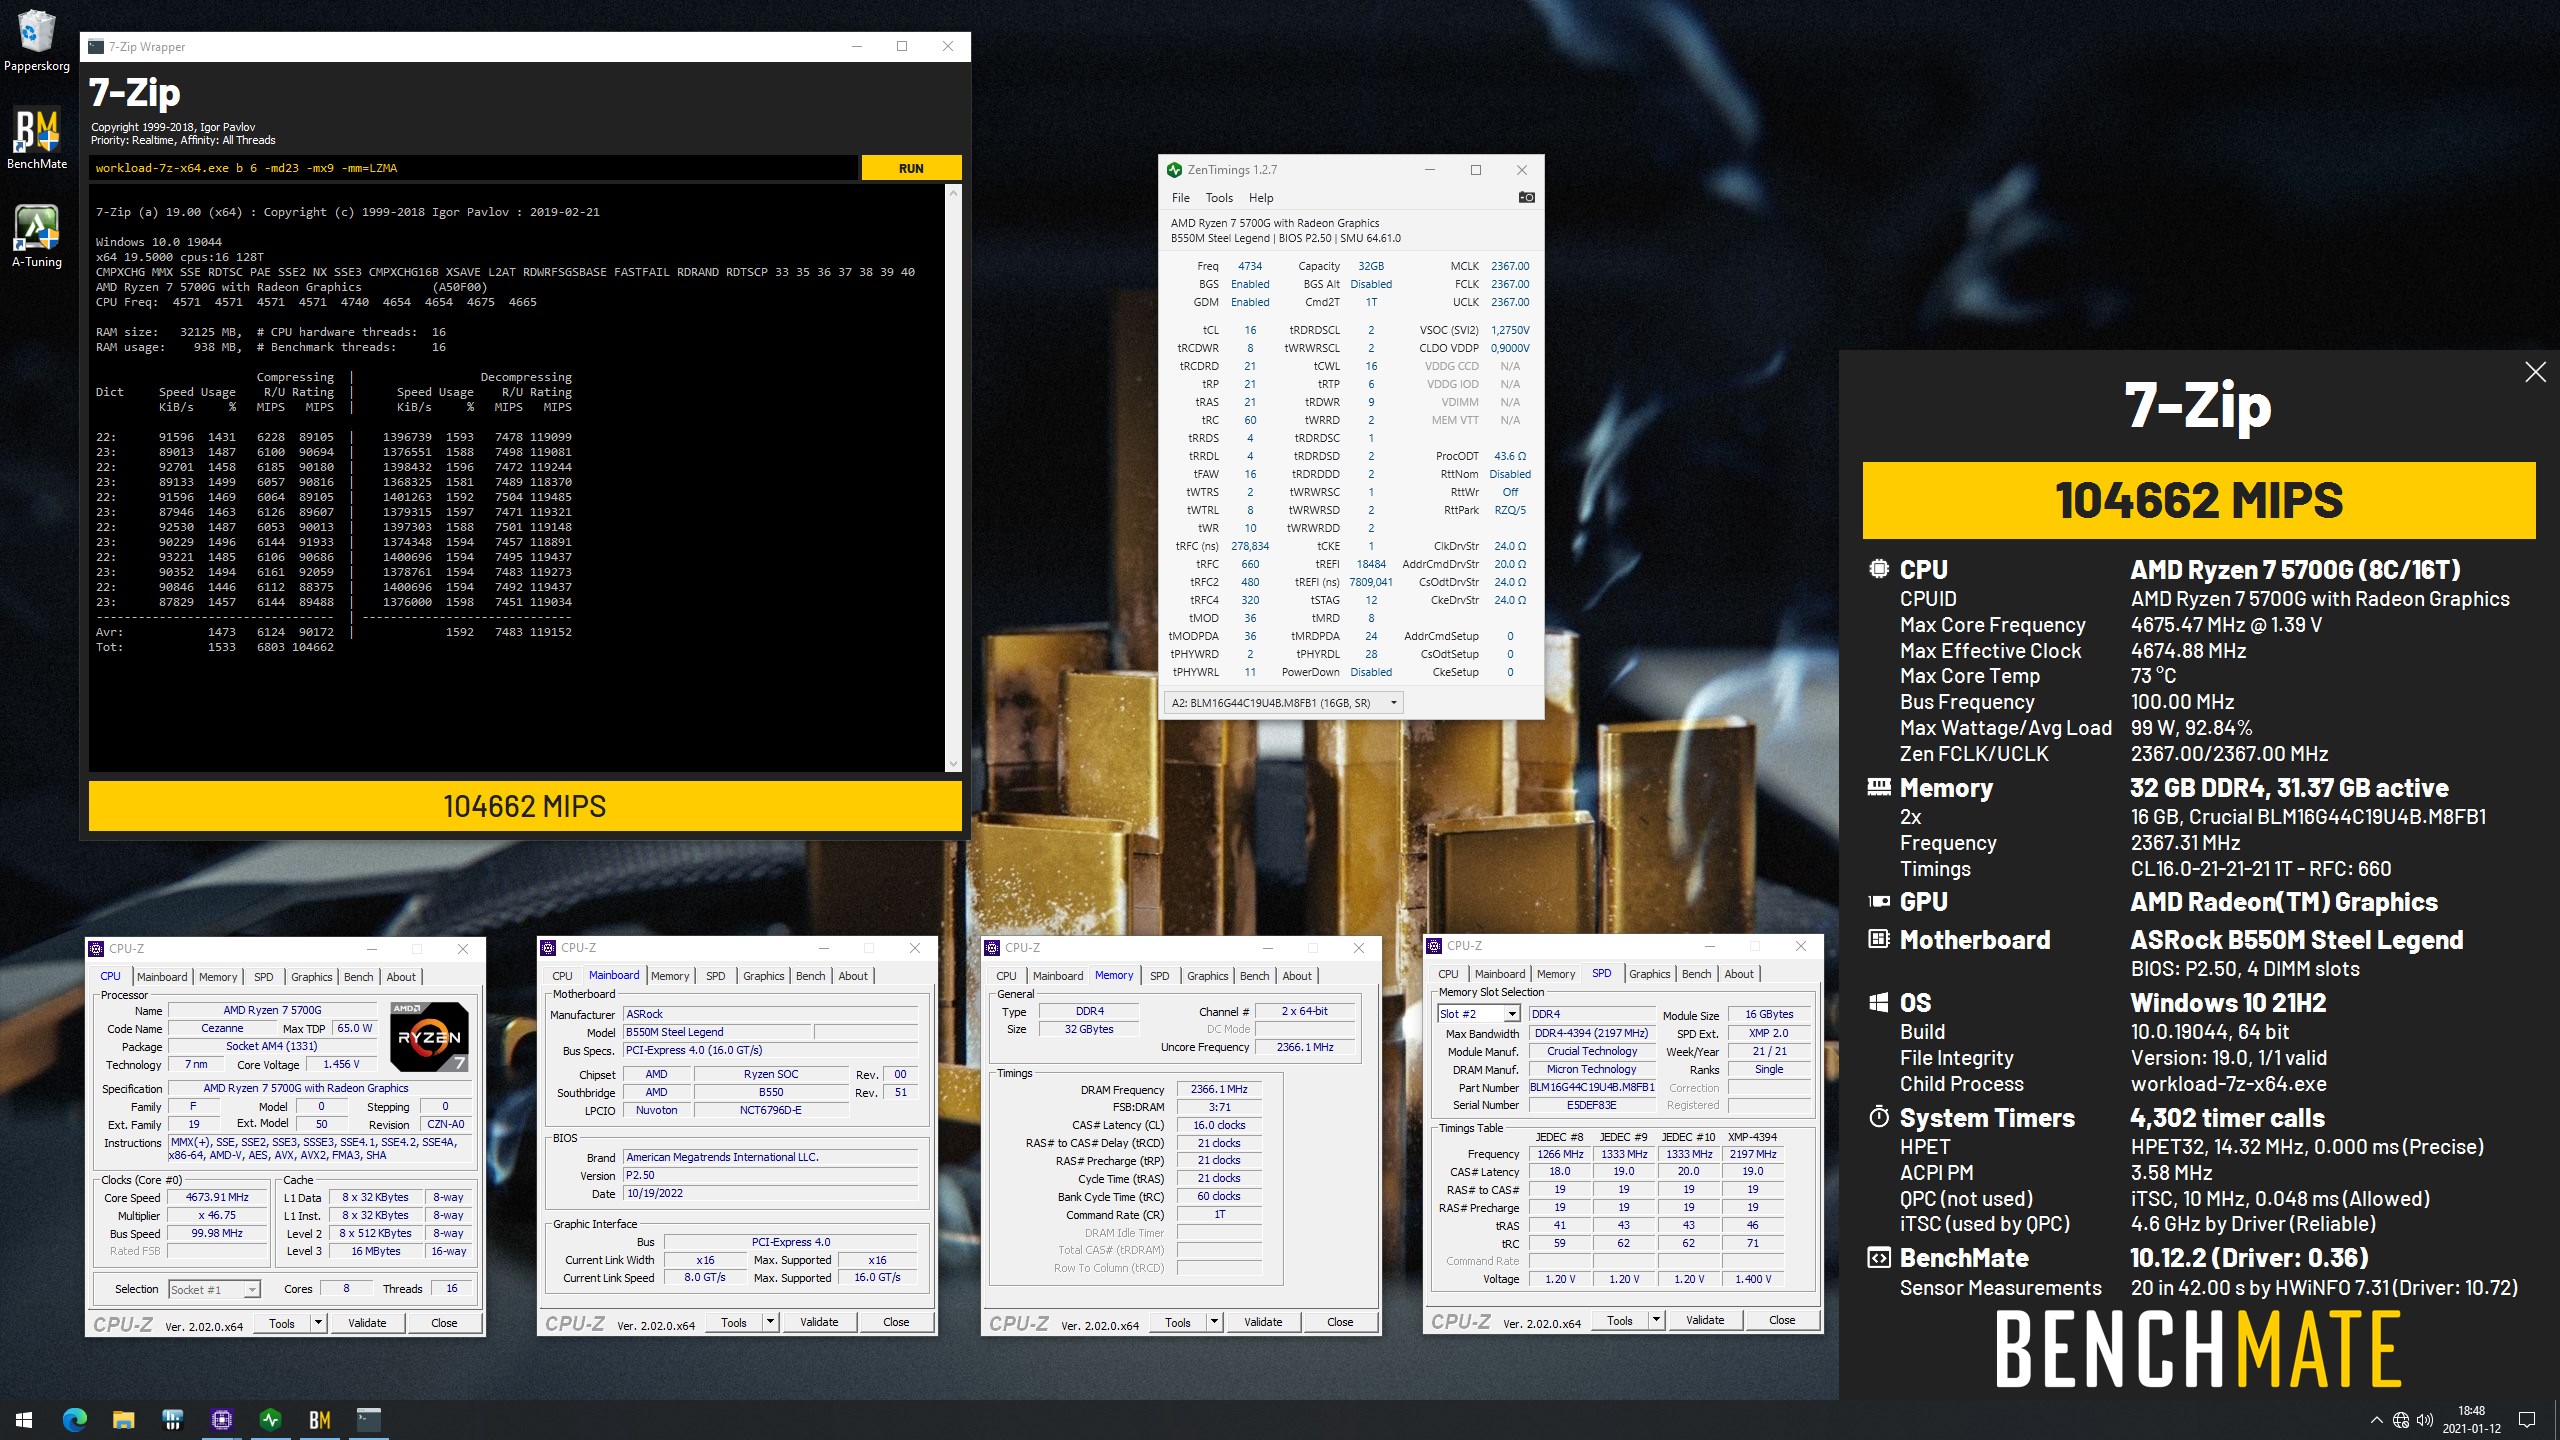Expand Tools arrow in the CPU-Z Mainboard window
The image size is (2560, 1440).
coord(770,1322)
